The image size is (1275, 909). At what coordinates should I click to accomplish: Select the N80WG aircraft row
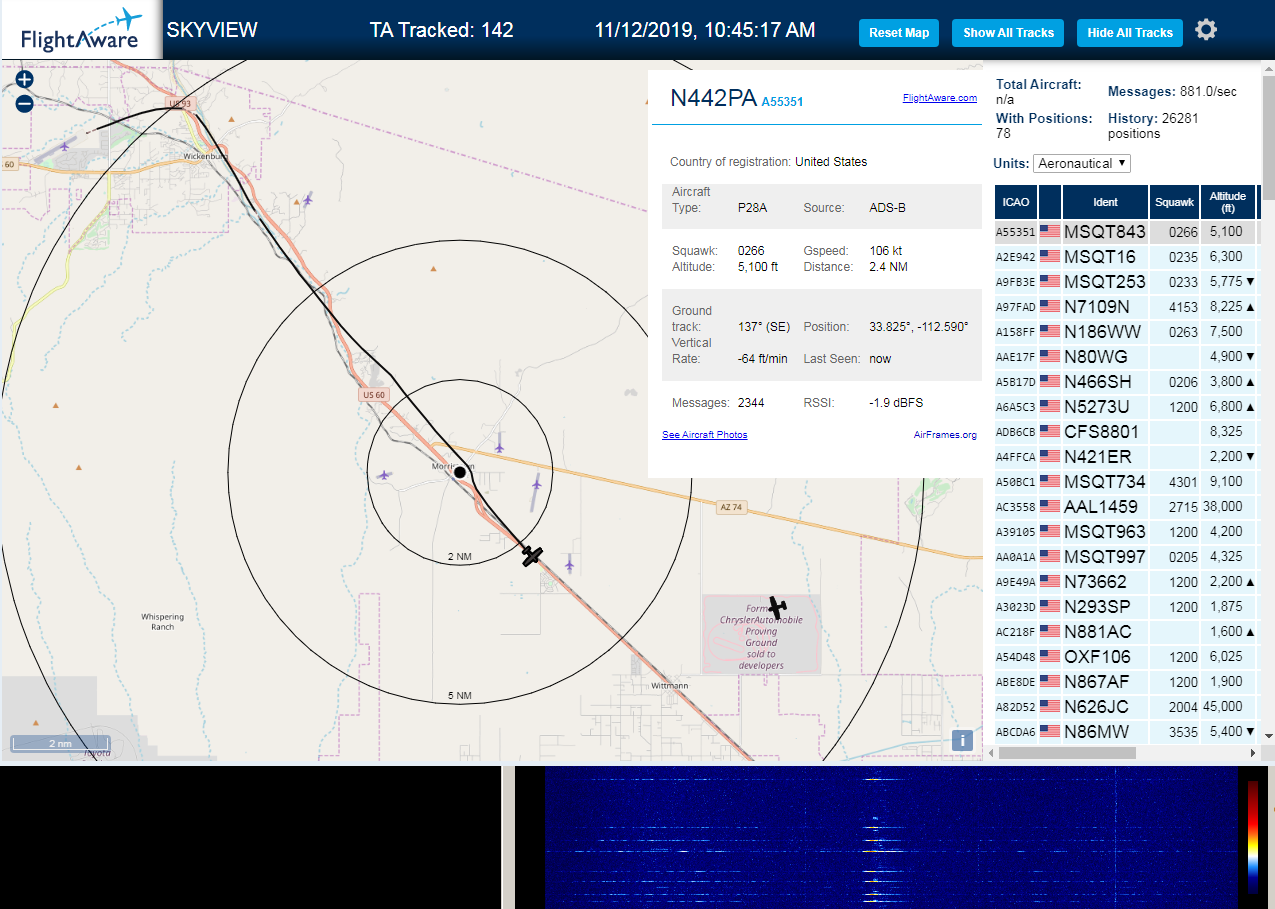pyautogui.click(x=1125, y=357)
